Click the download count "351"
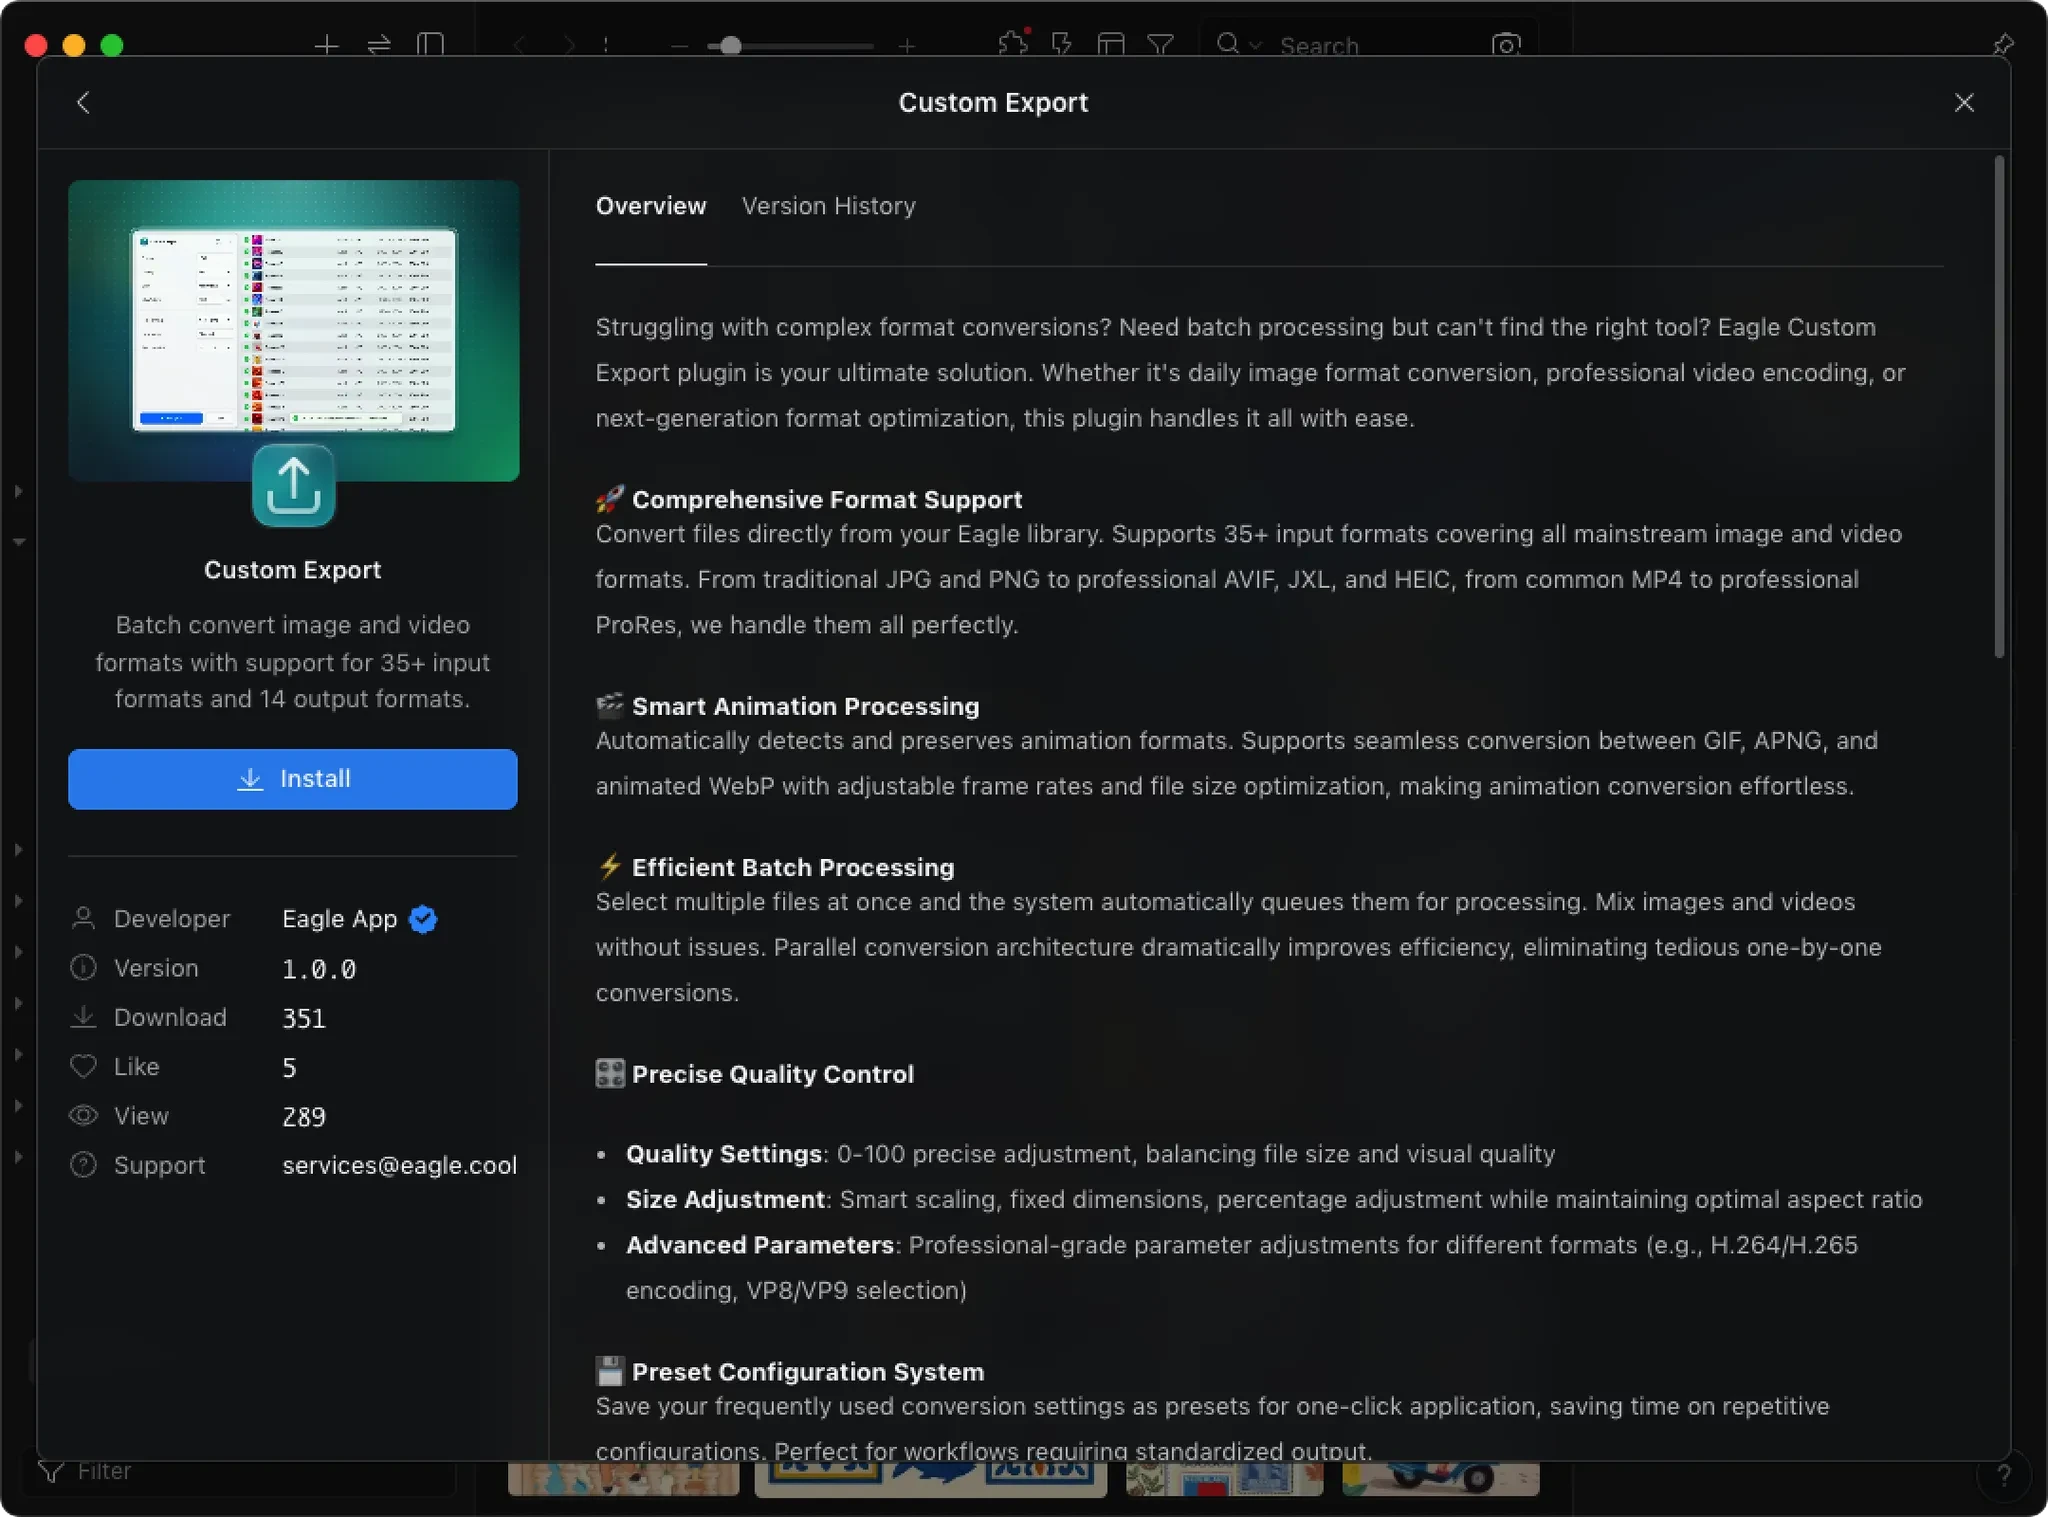 304,1018
